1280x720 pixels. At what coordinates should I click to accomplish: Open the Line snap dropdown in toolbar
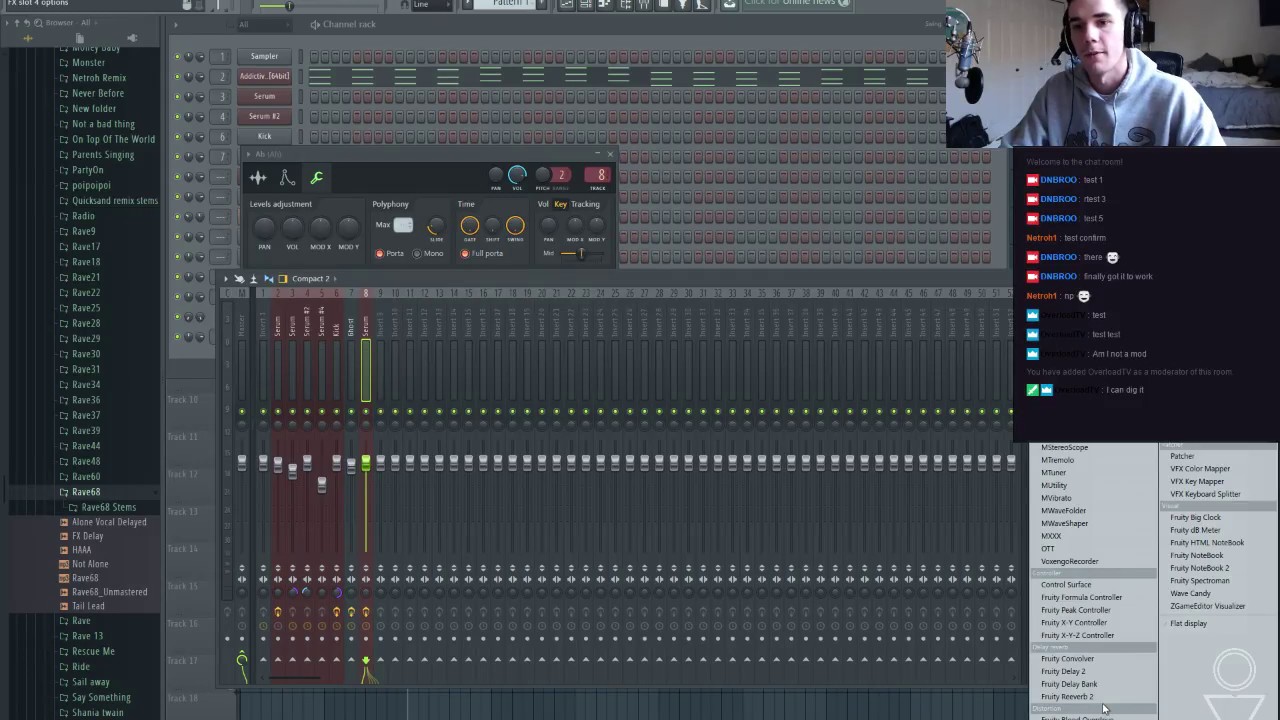pos(430,4)
